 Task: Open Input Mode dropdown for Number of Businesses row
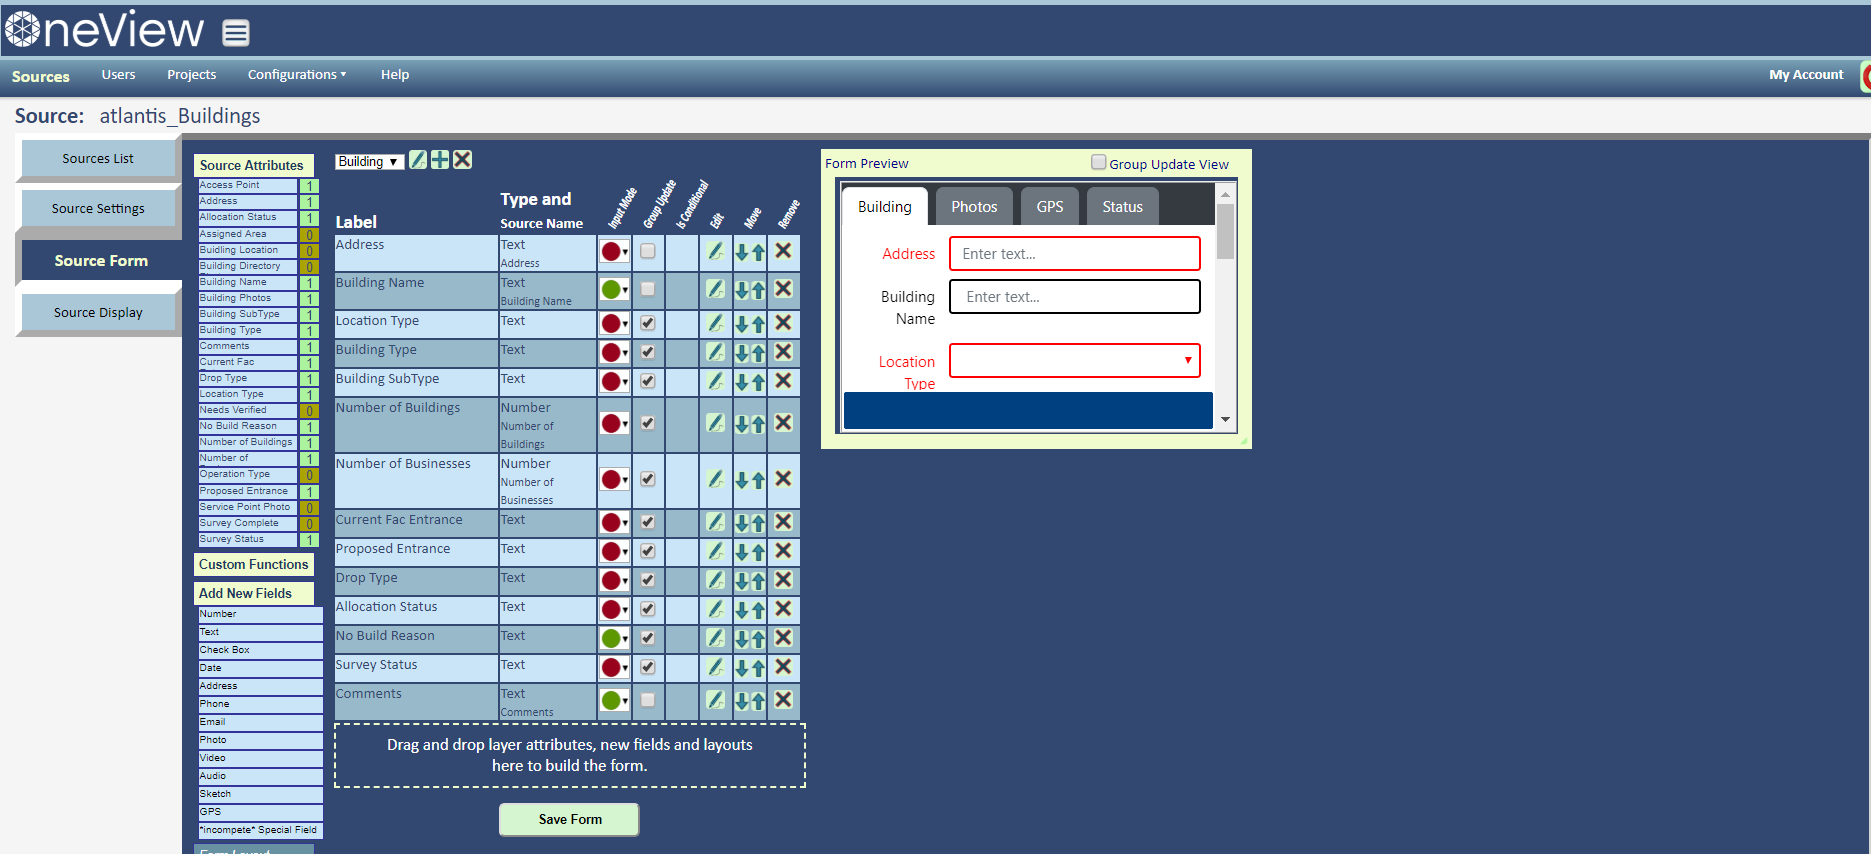614,479
